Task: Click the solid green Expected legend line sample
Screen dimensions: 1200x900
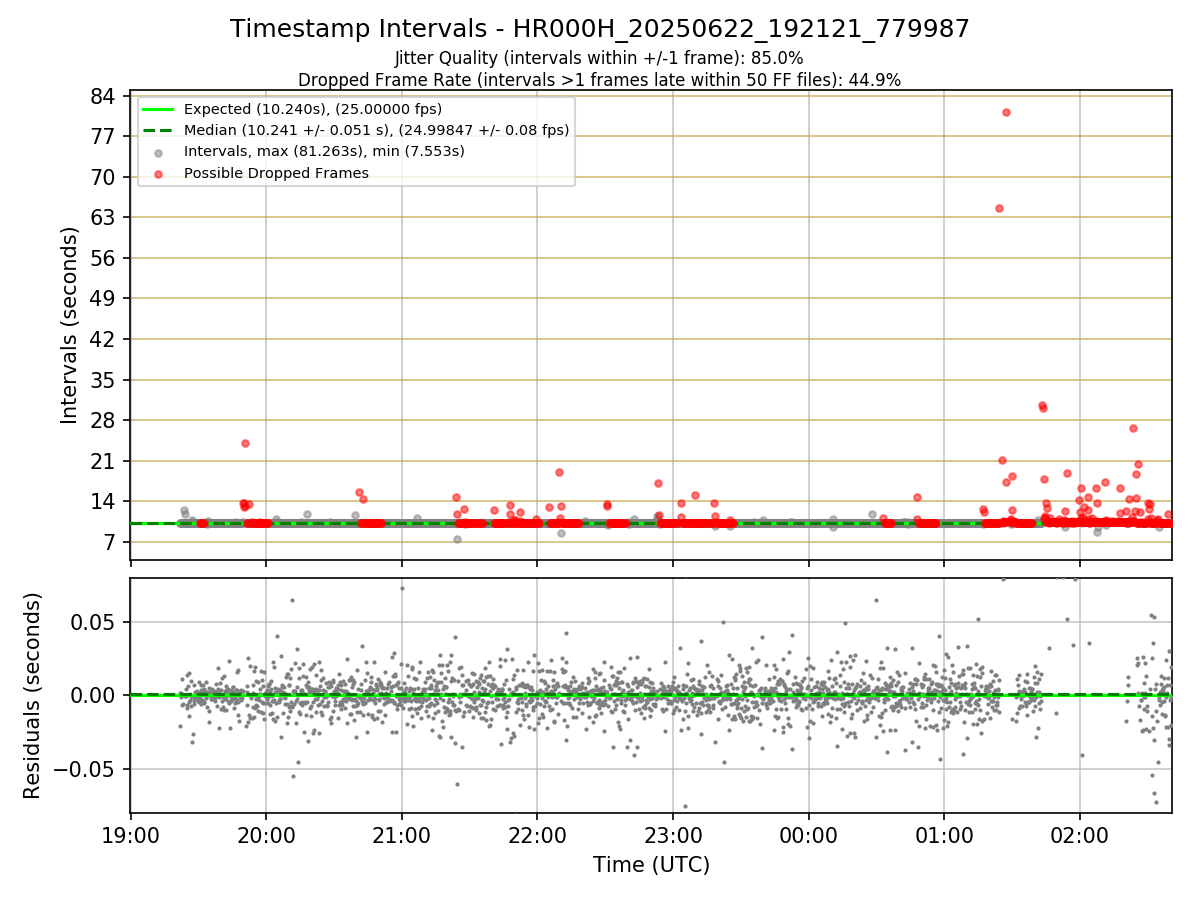Action: click(x=159, y=109)
